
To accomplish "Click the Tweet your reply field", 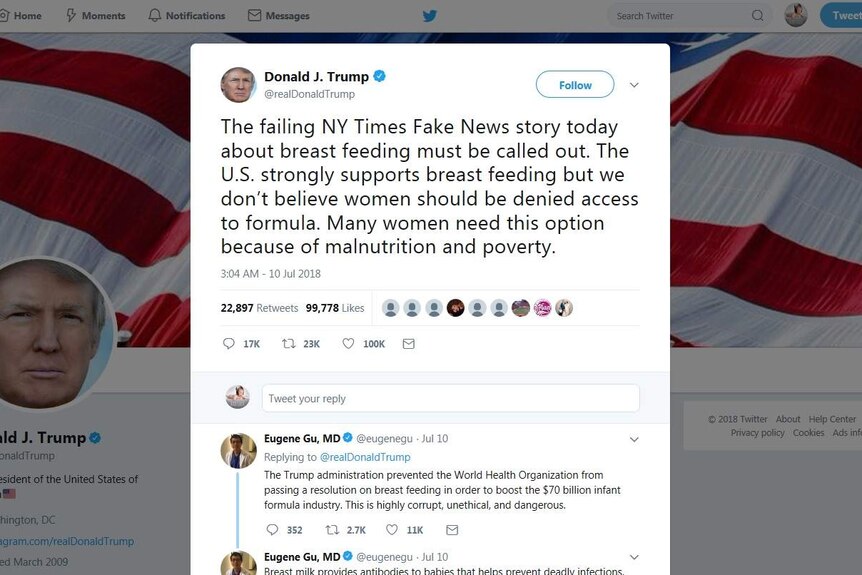I will point(451,398).
